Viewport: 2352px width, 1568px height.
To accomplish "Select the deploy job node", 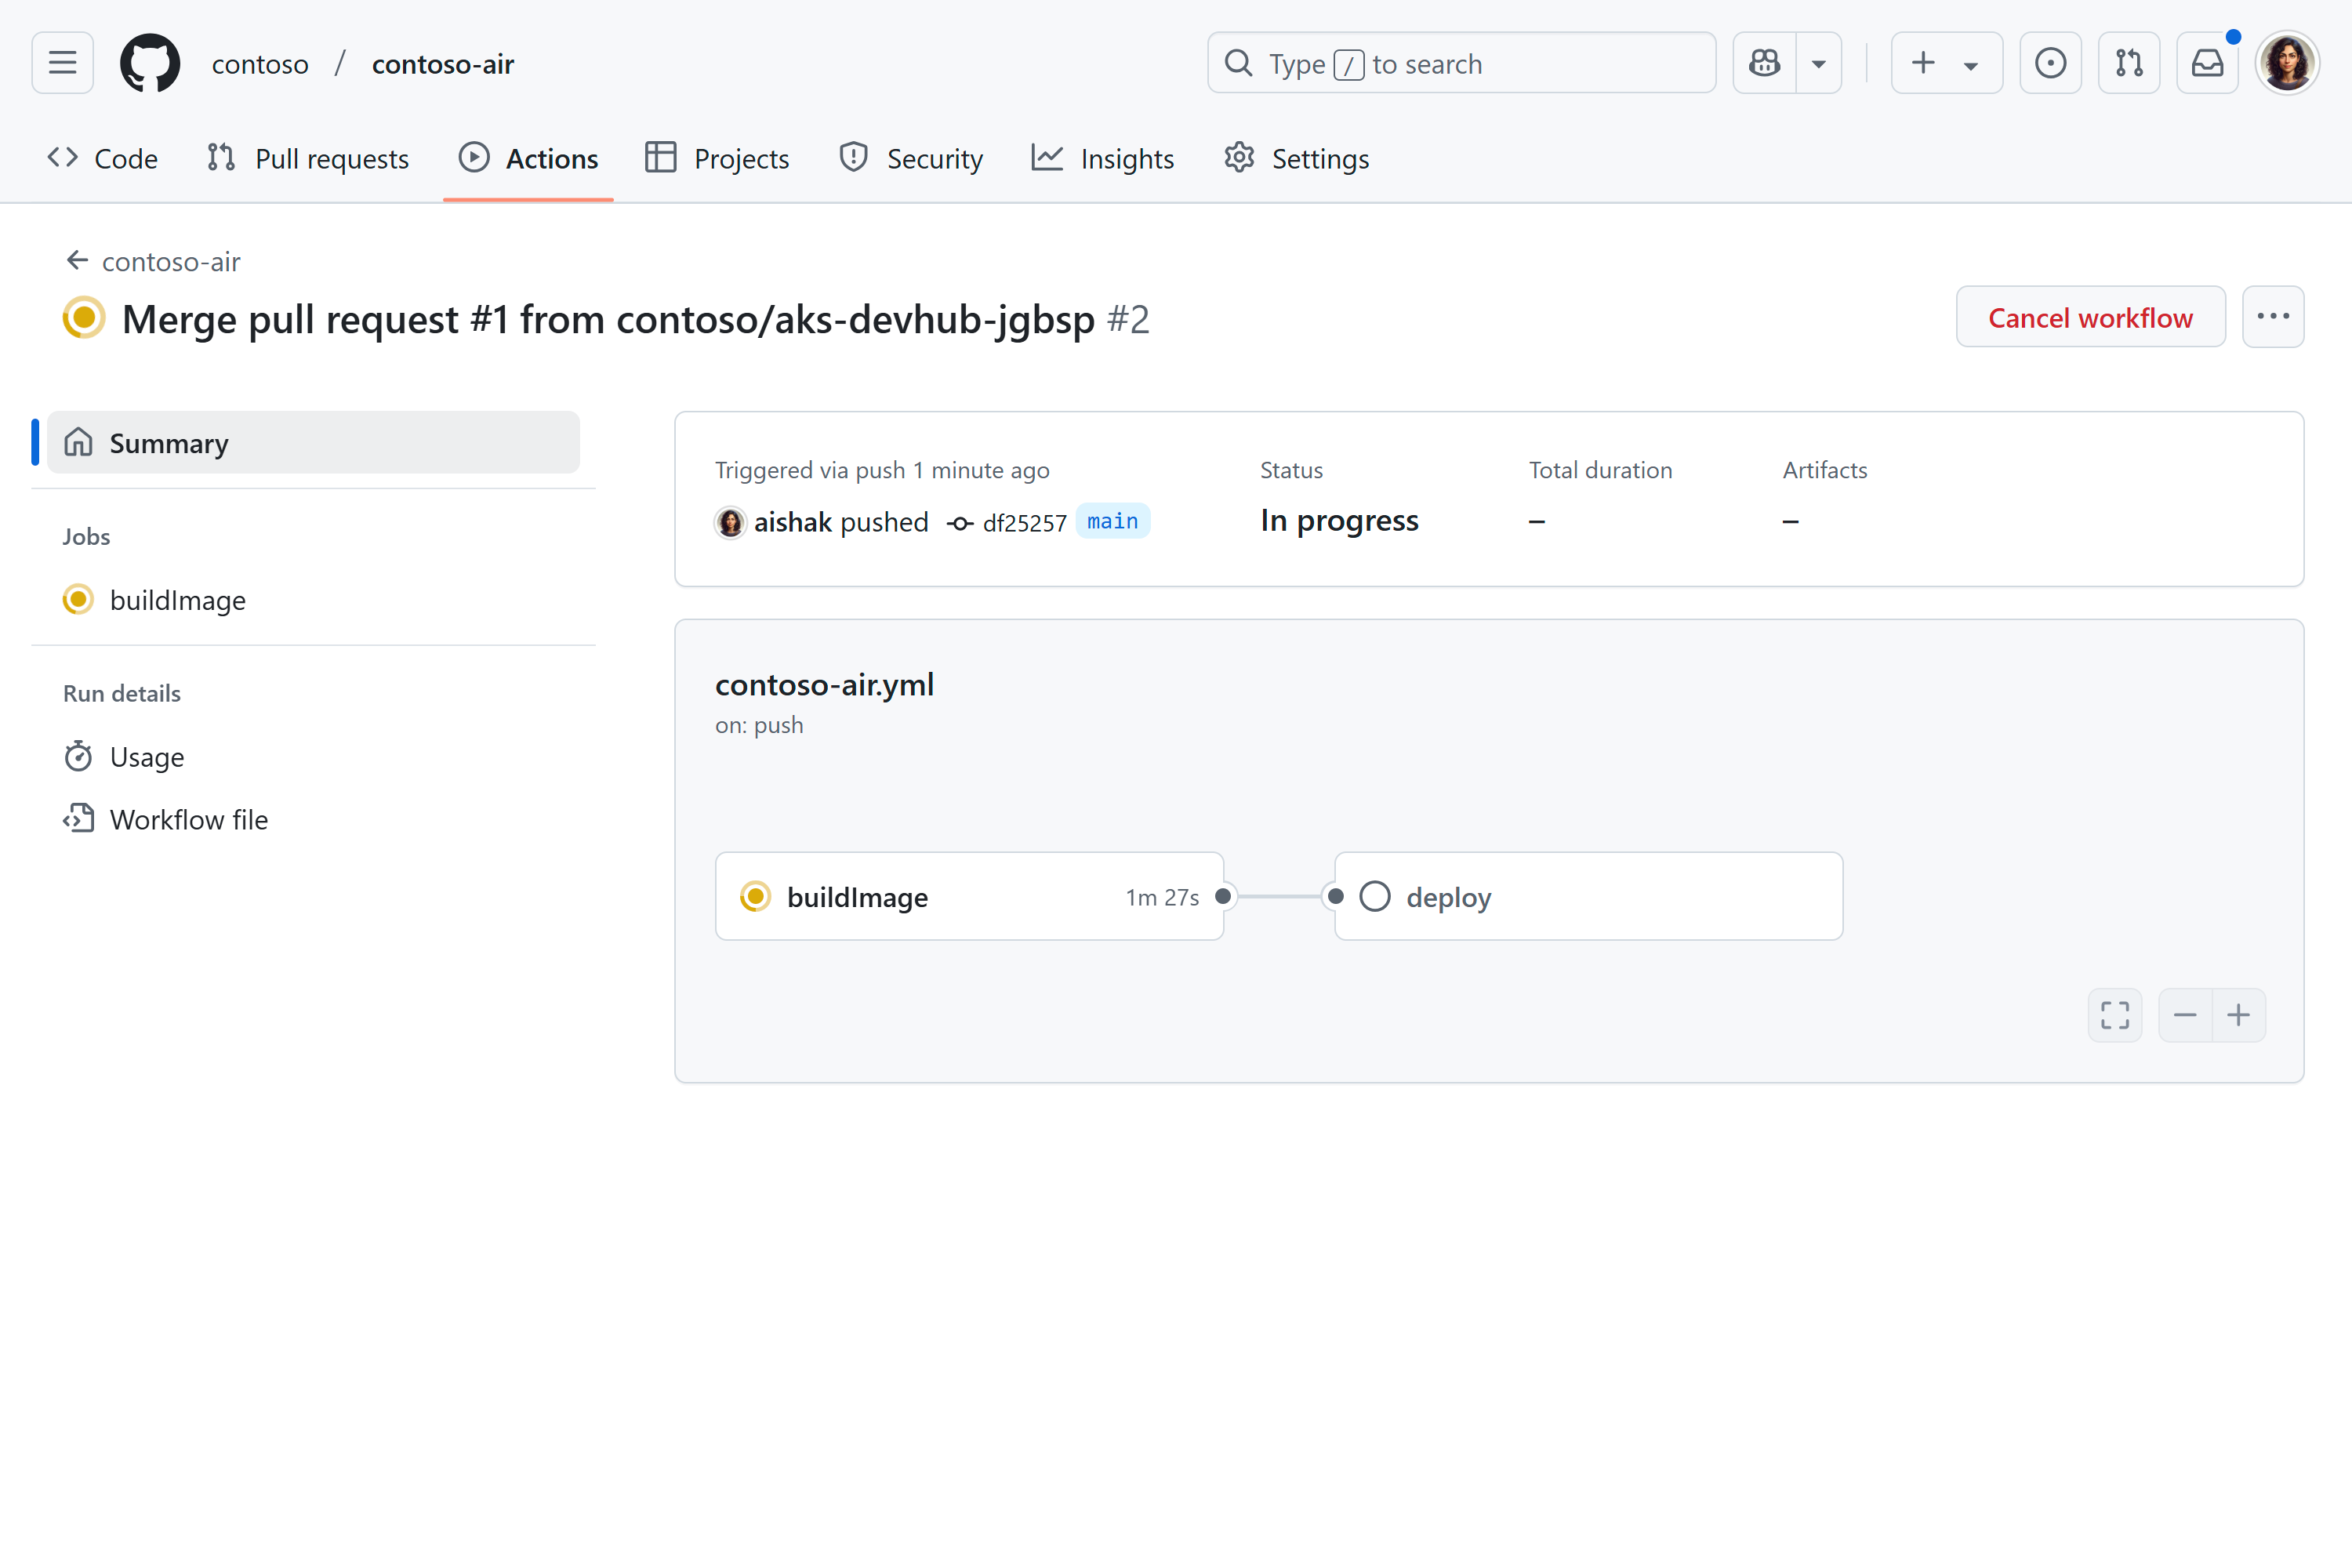I will point(1588,896).
